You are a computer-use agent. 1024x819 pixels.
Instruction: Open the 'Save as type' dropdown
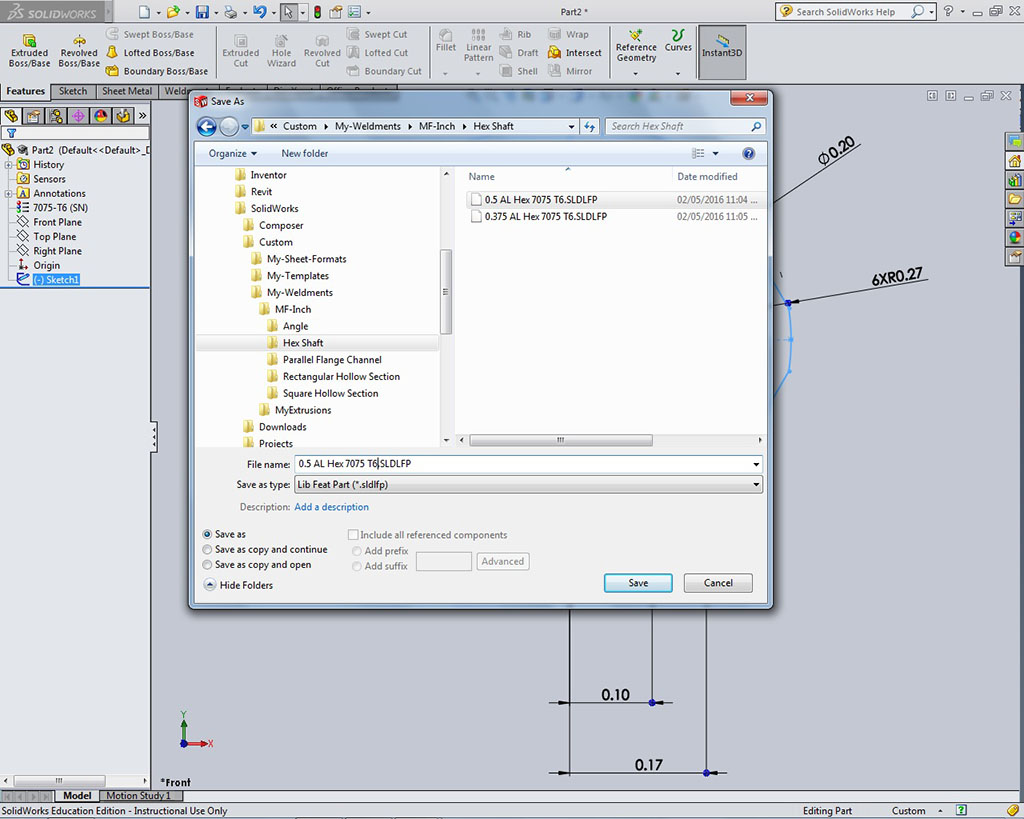click(x=528, y=485)
